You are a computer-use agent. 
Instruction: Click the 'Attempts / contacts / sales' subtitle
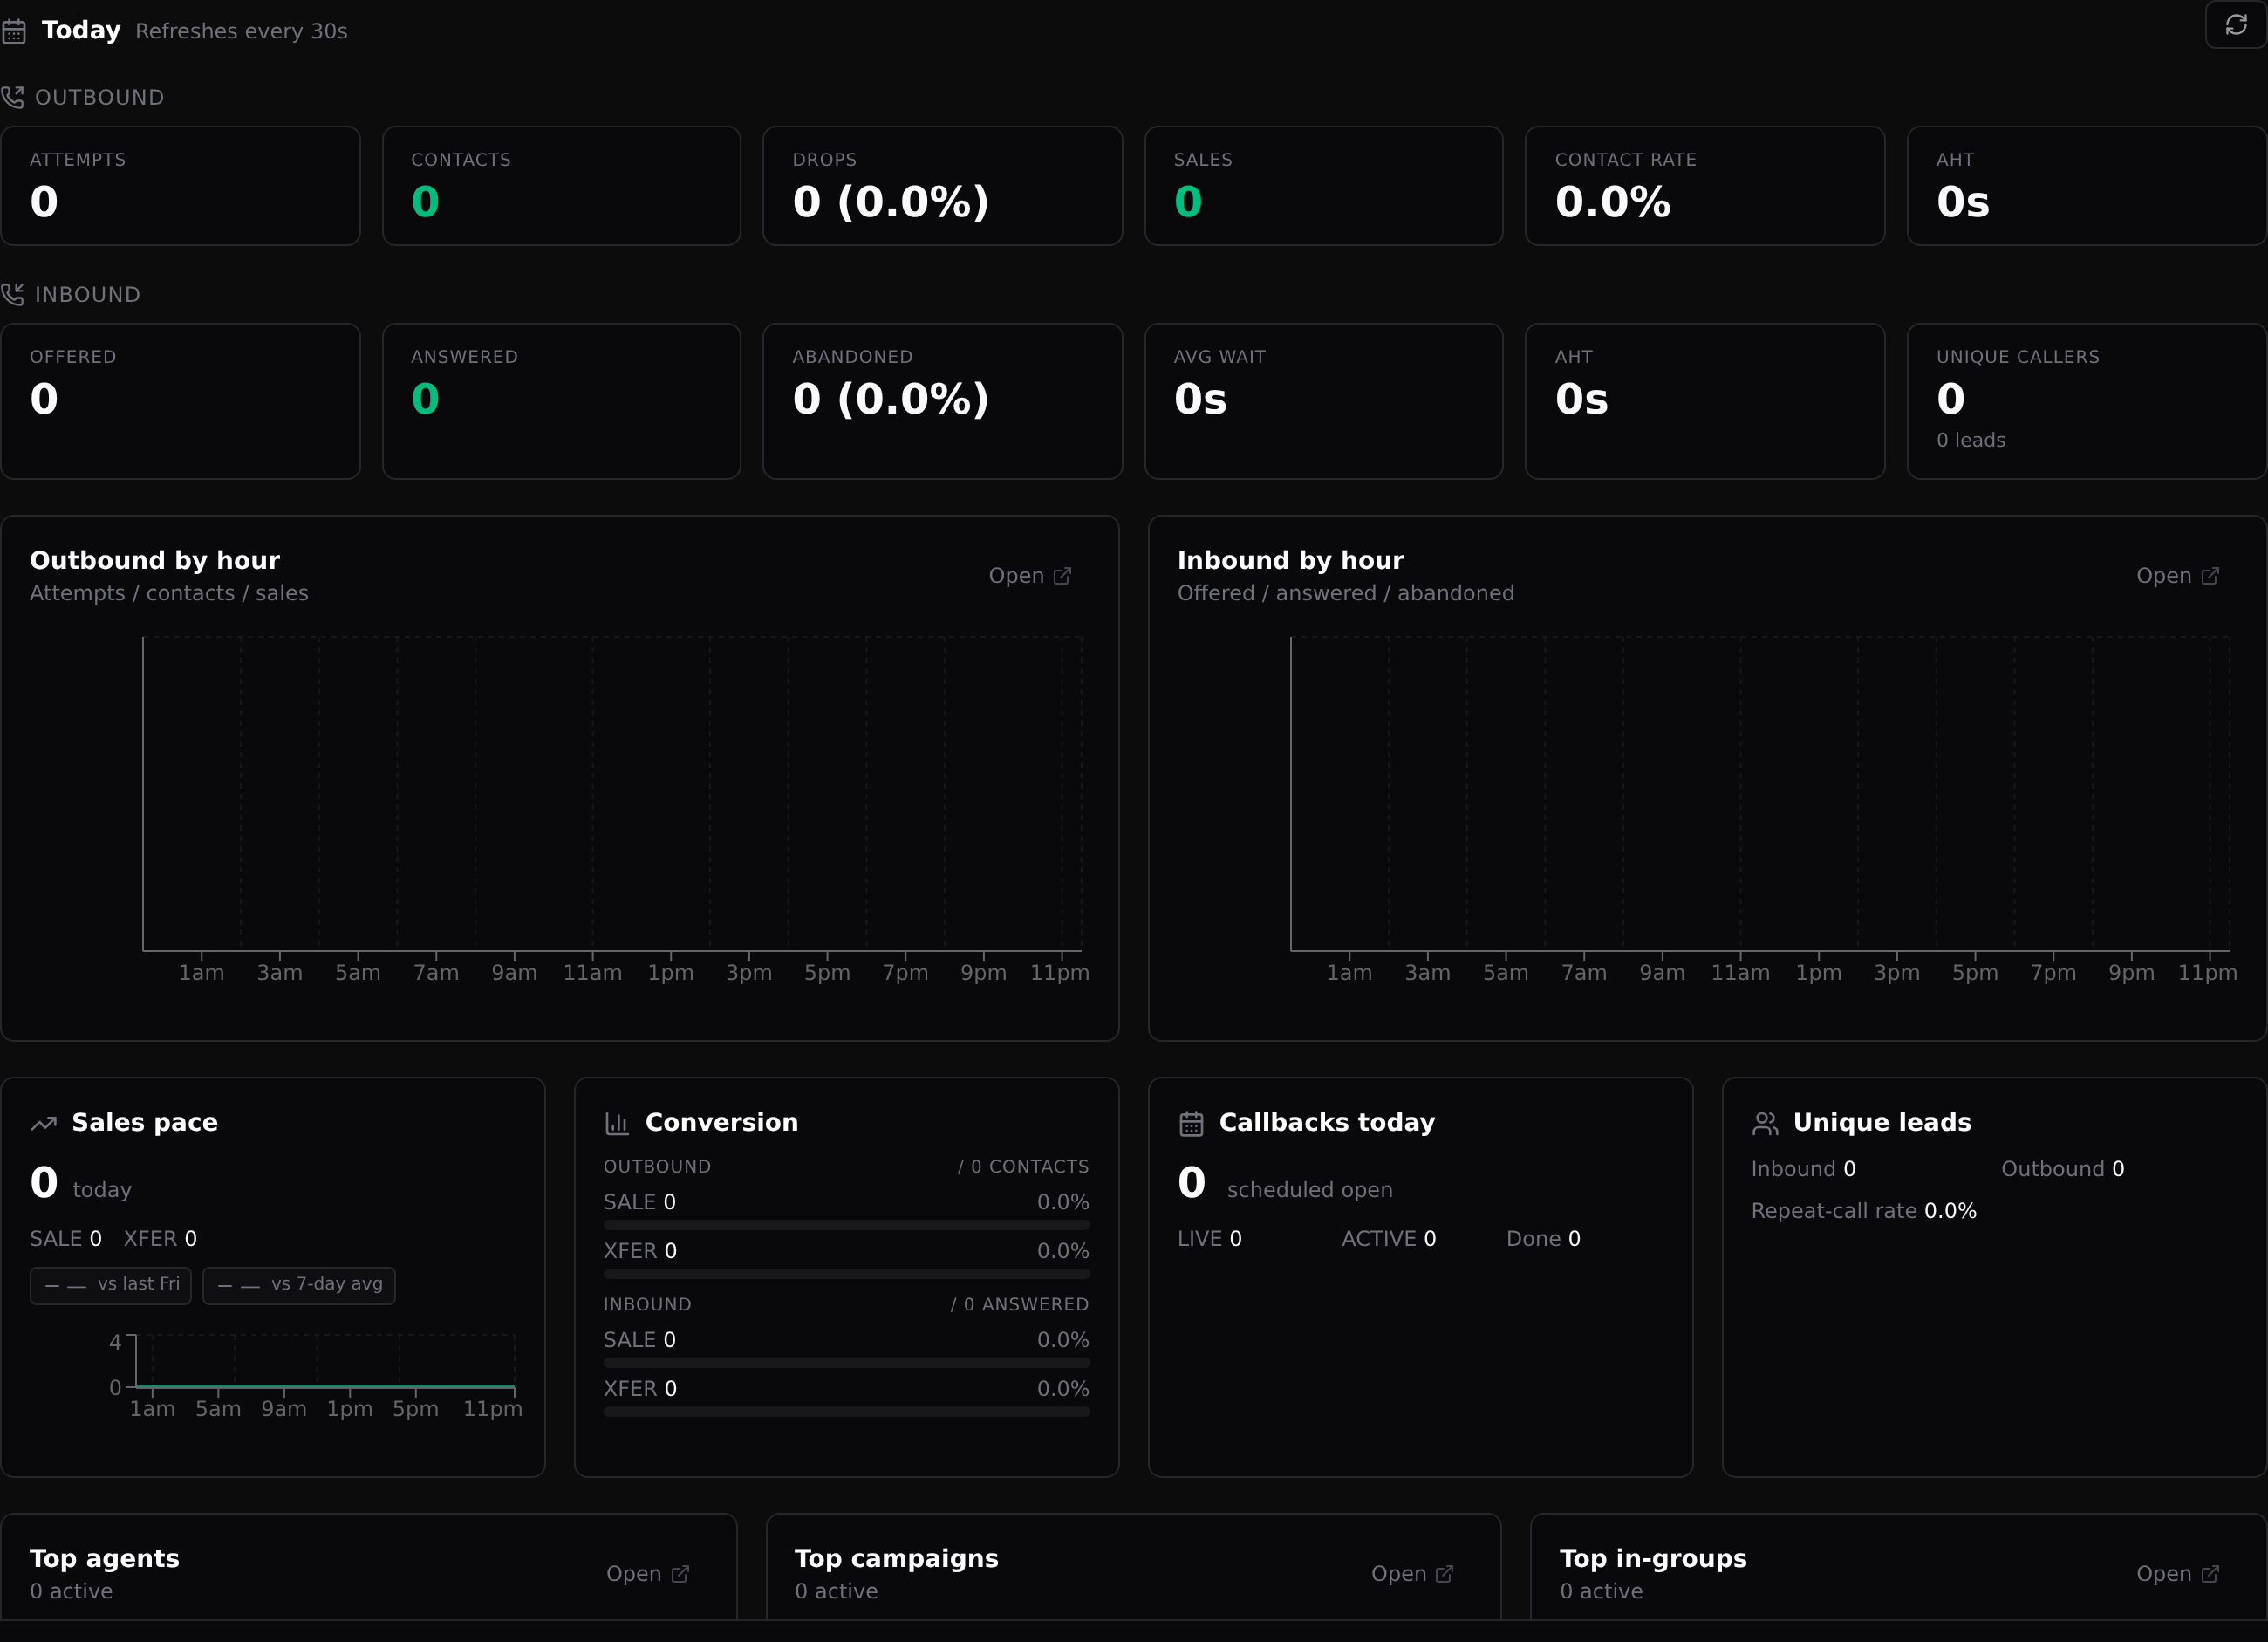click(x=169, y=593)
